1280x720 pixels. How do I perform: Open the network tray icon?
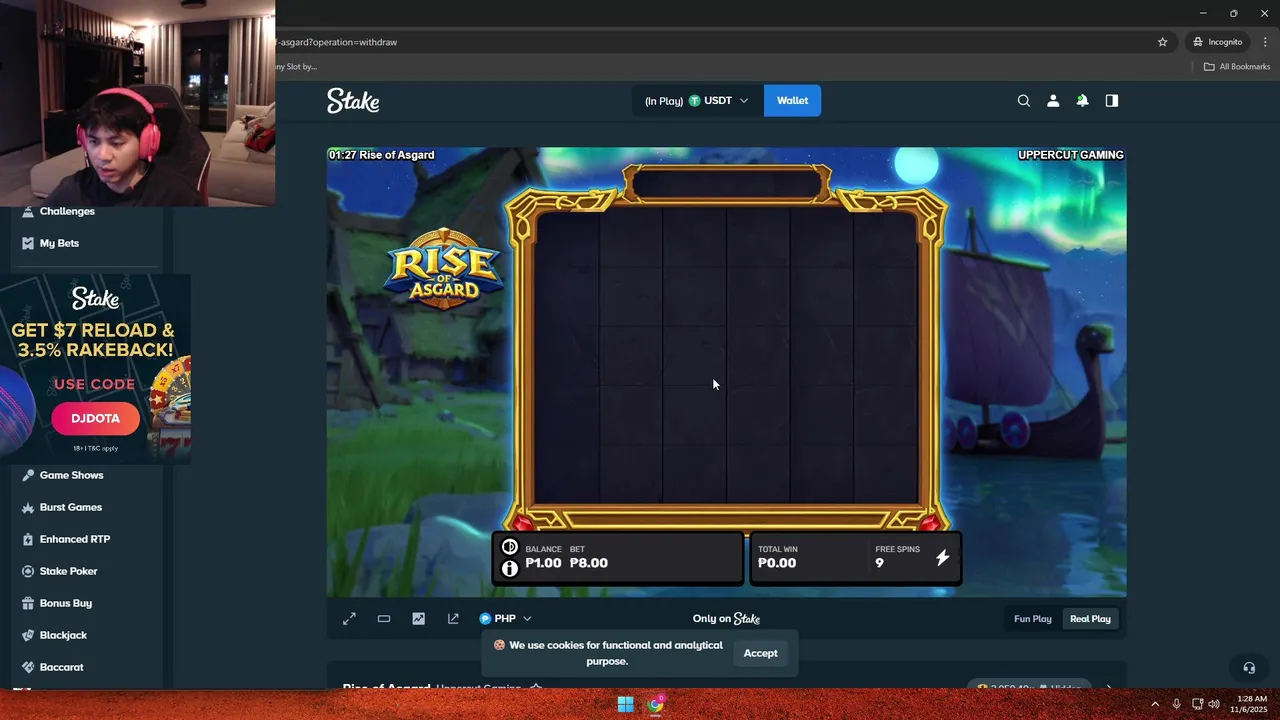pyautogui.click(x=1197, y=705)
